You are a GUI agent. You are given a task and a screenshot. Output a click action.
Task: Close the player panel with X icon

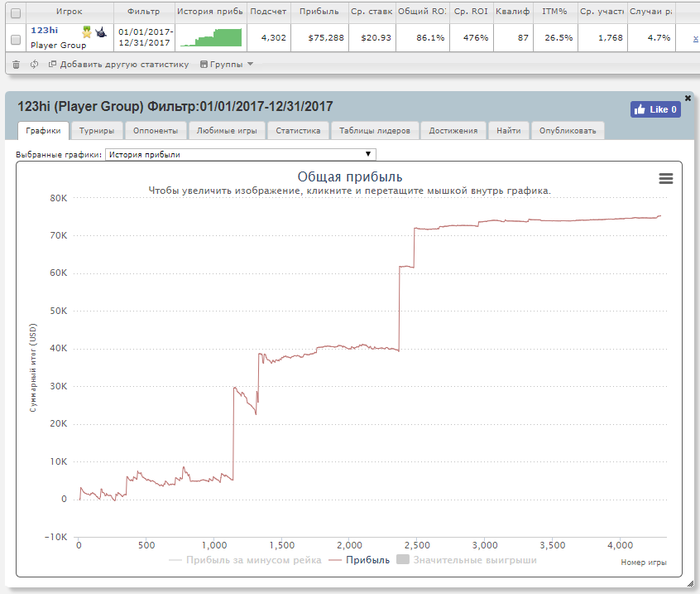point(688,98)
